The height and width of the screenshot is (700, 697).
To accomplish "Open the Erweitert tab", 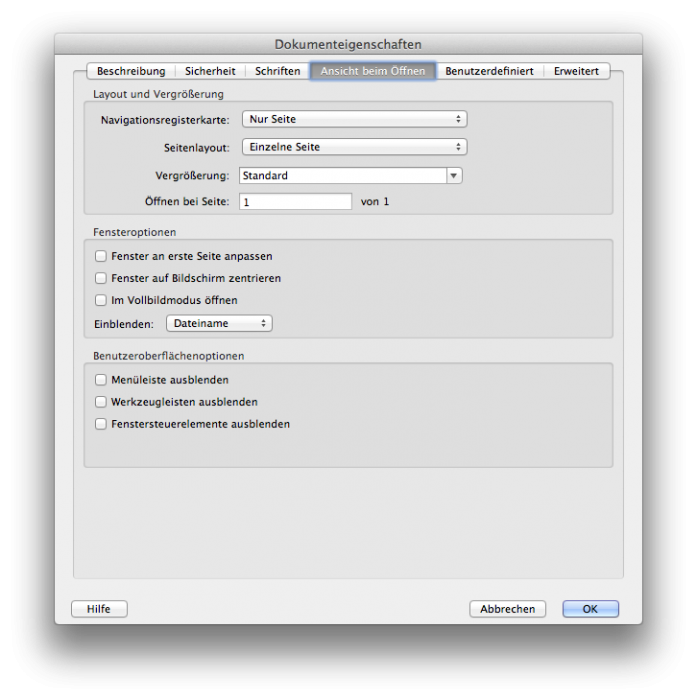I will 576,71.
